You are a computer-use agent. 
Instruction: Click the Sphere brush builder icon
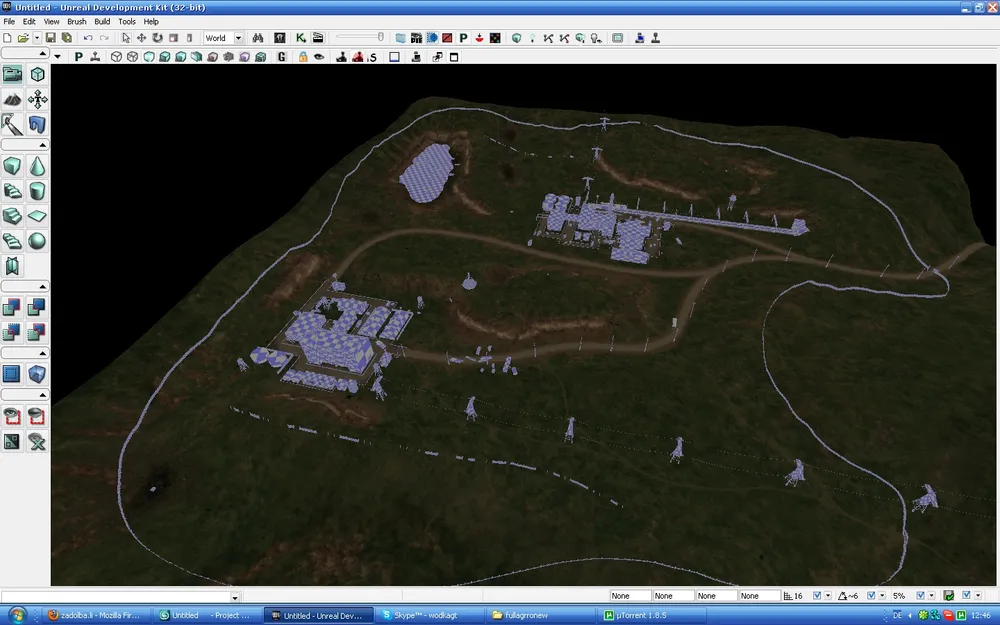coord(37,240)
